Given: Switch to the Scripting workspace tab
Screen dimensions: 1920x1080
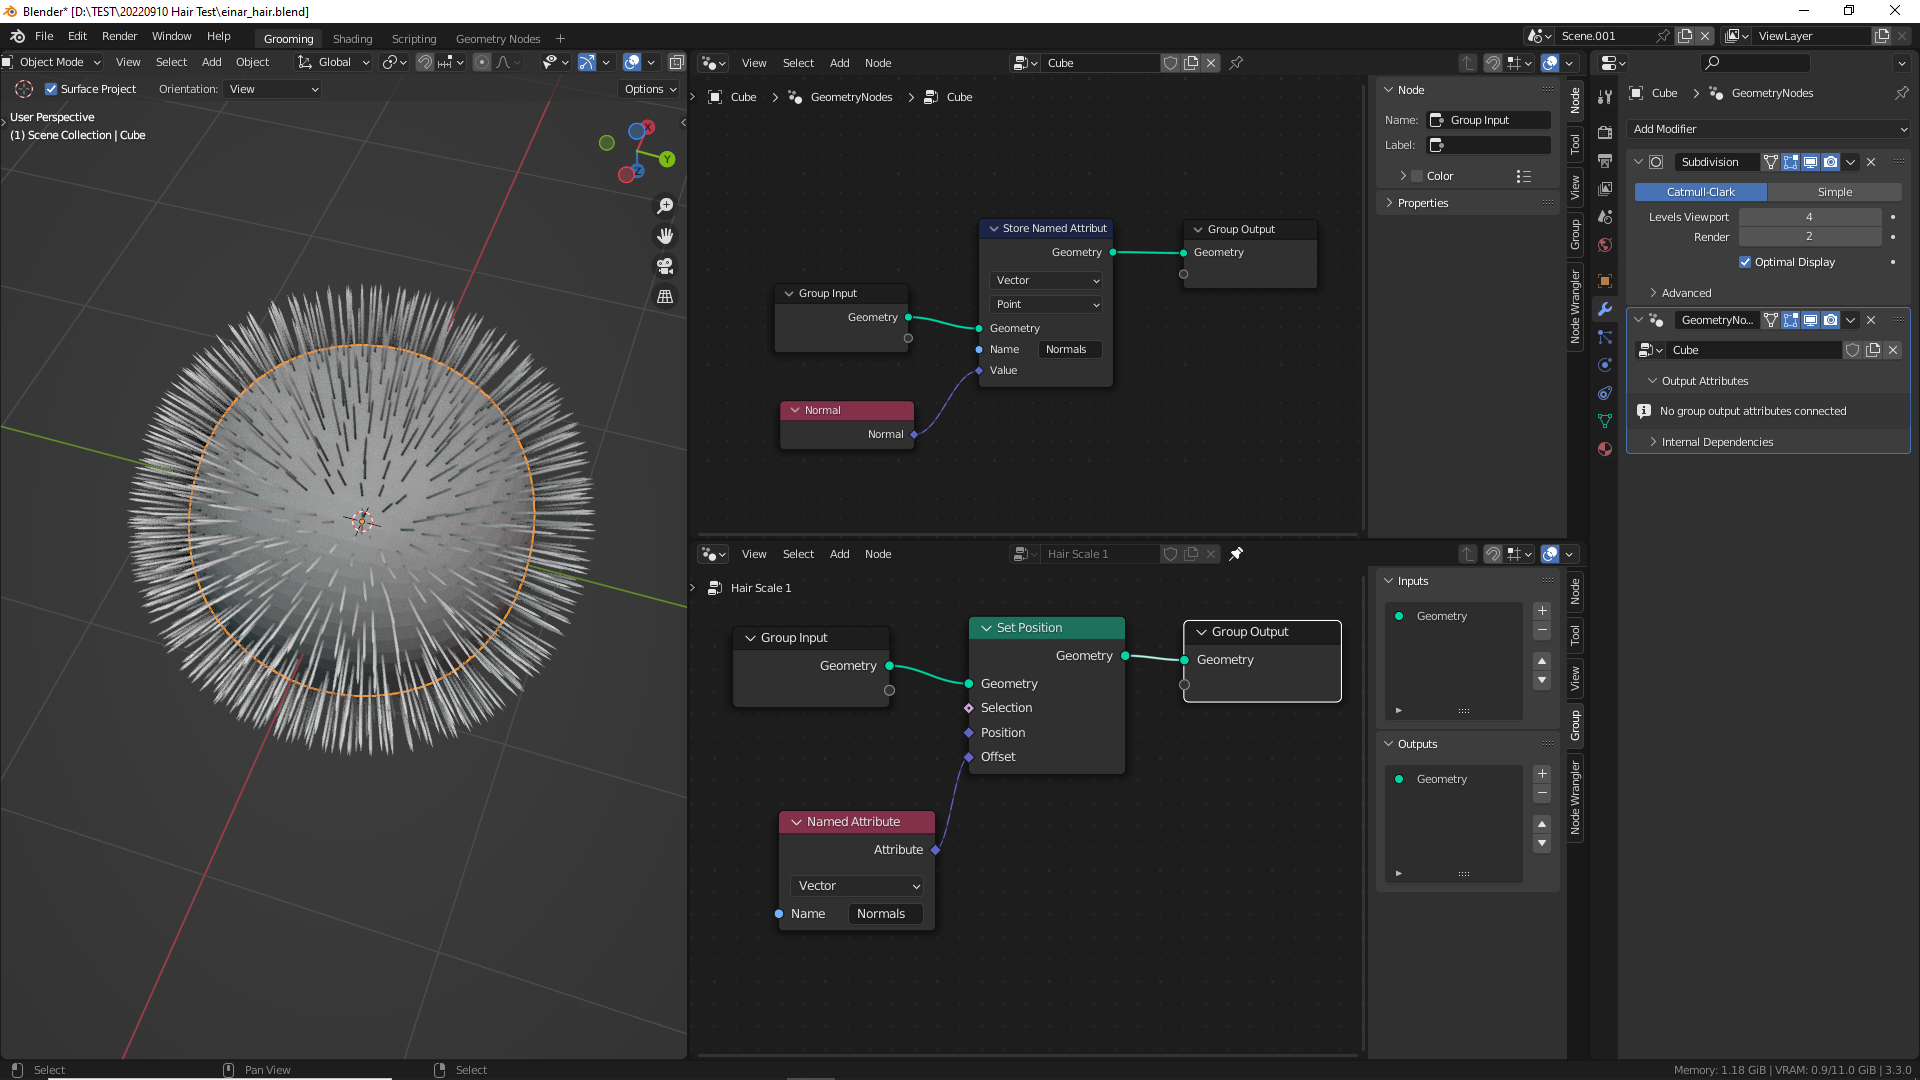Looking at the screenshot, I should 414,39.
